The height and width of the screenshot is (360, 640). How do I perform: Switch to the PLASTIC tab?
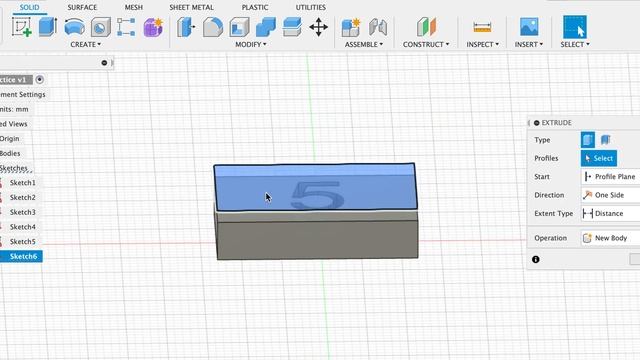click(255, 7)
